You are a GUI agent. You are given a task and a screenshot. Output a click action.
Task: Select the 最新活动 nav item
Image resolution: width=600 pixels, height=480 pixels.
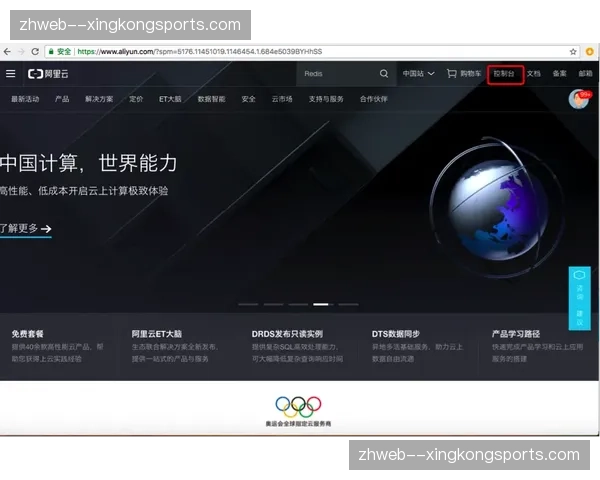click(25, 99)
